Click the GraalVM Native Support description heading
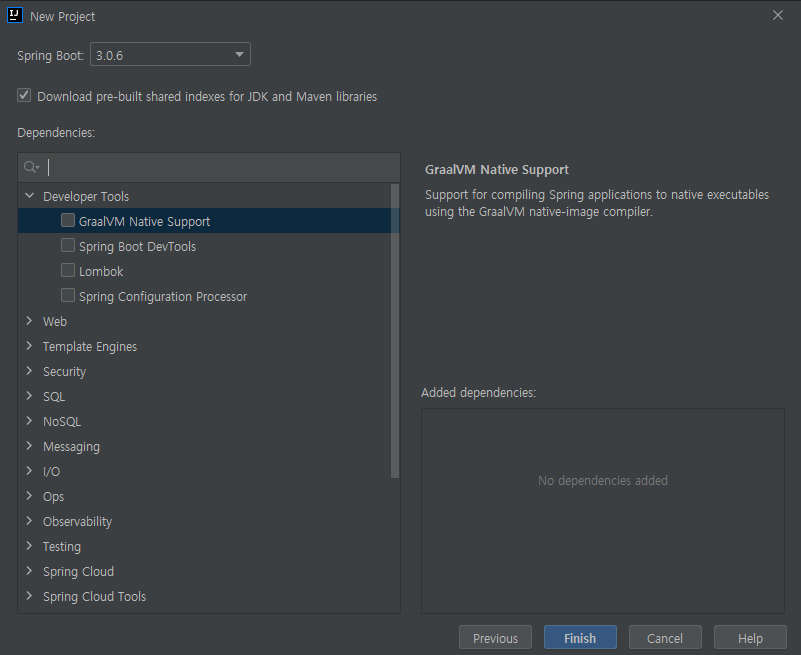Screen dimensions: 801x655 tap(497, 170)
